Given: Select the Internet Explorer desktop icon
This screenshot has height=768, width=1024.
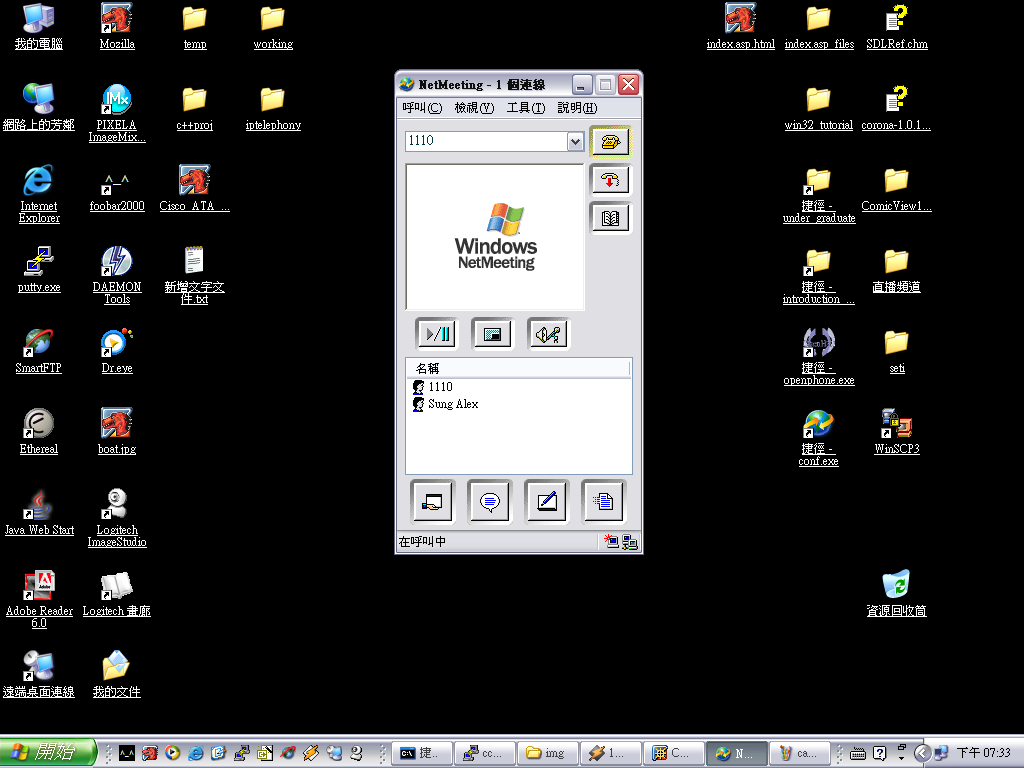Looking at the screenshot, I should pyautogui.click(x=39, y=195).
